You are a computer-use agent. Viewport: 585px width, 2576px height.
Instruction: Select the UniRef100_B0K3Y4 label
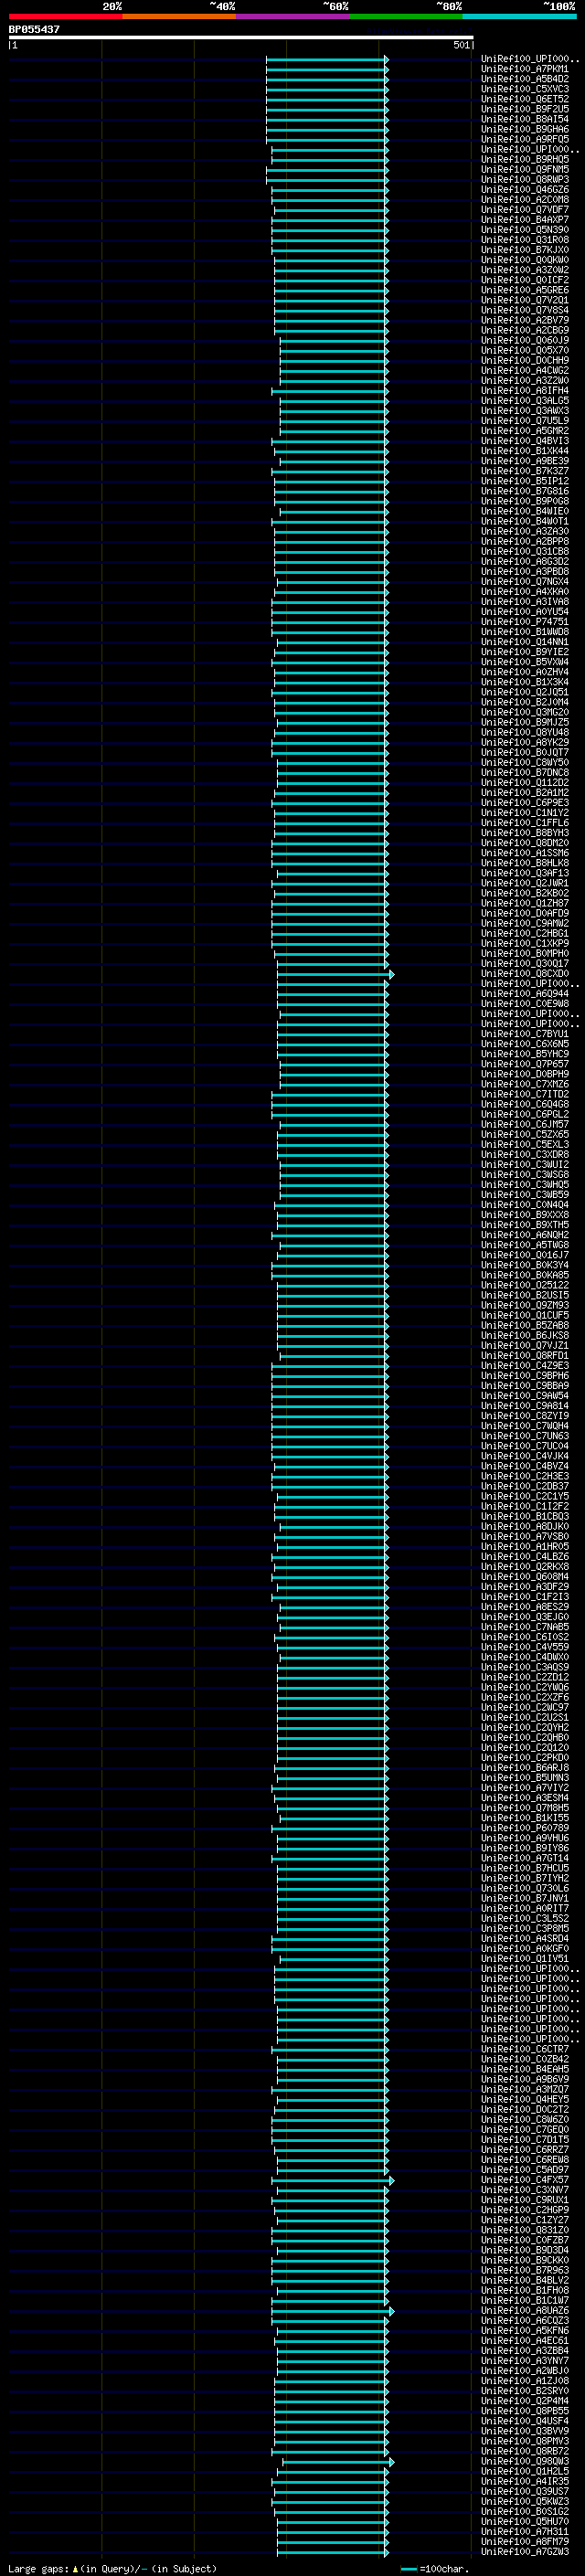click(525, 1265)
